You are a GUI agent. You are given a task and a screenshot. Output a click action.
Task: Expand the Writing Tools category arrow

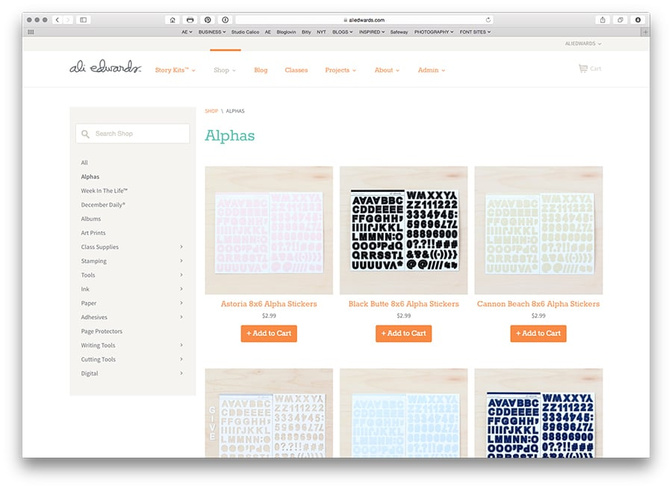[x=181, y=345]
